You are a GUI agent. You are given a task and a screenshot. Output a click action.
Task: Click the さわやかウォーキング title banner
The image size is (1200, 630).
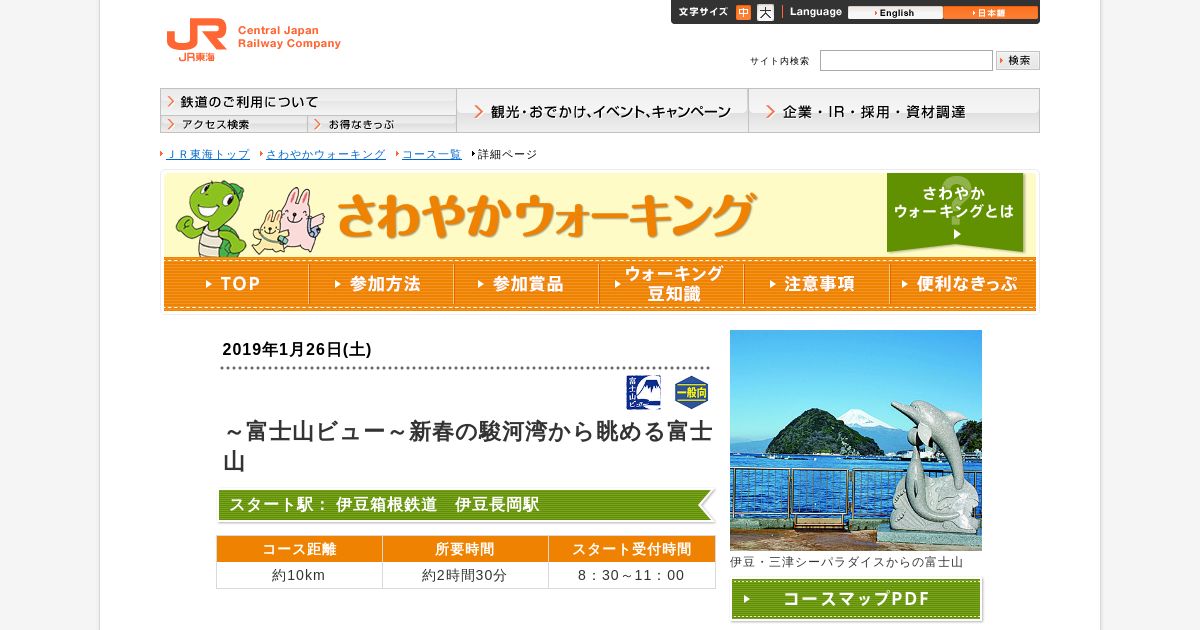[545, 215]
